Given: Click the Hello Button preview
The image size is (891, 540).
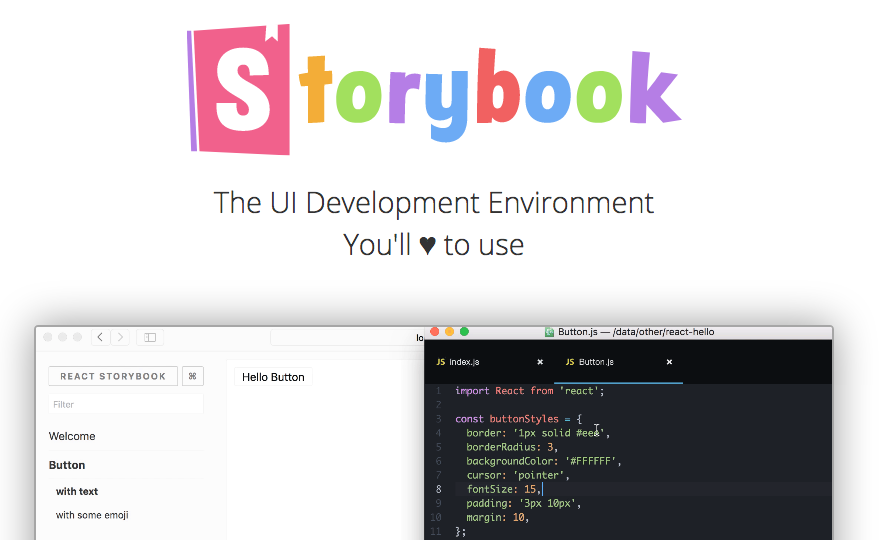Looking at the screenshot, I should pos(273,377).
